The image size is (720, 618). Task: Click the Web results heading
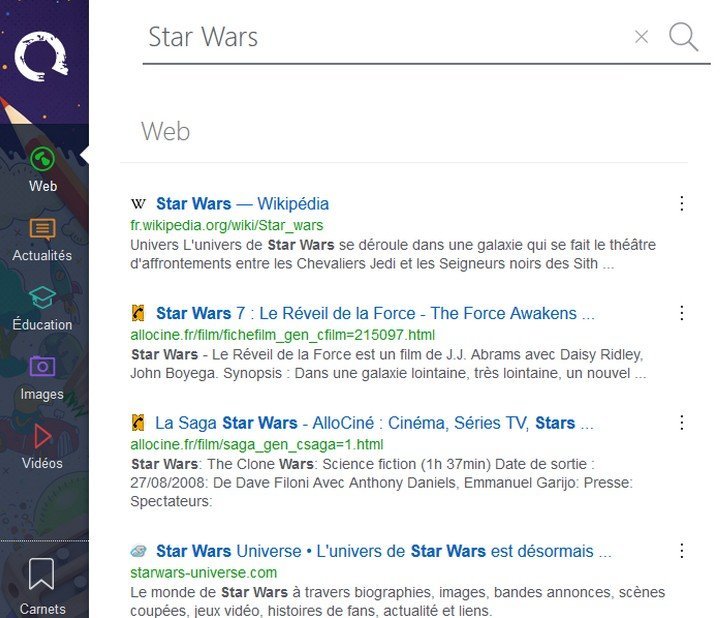pyautogui.click(x=165, y=131)
